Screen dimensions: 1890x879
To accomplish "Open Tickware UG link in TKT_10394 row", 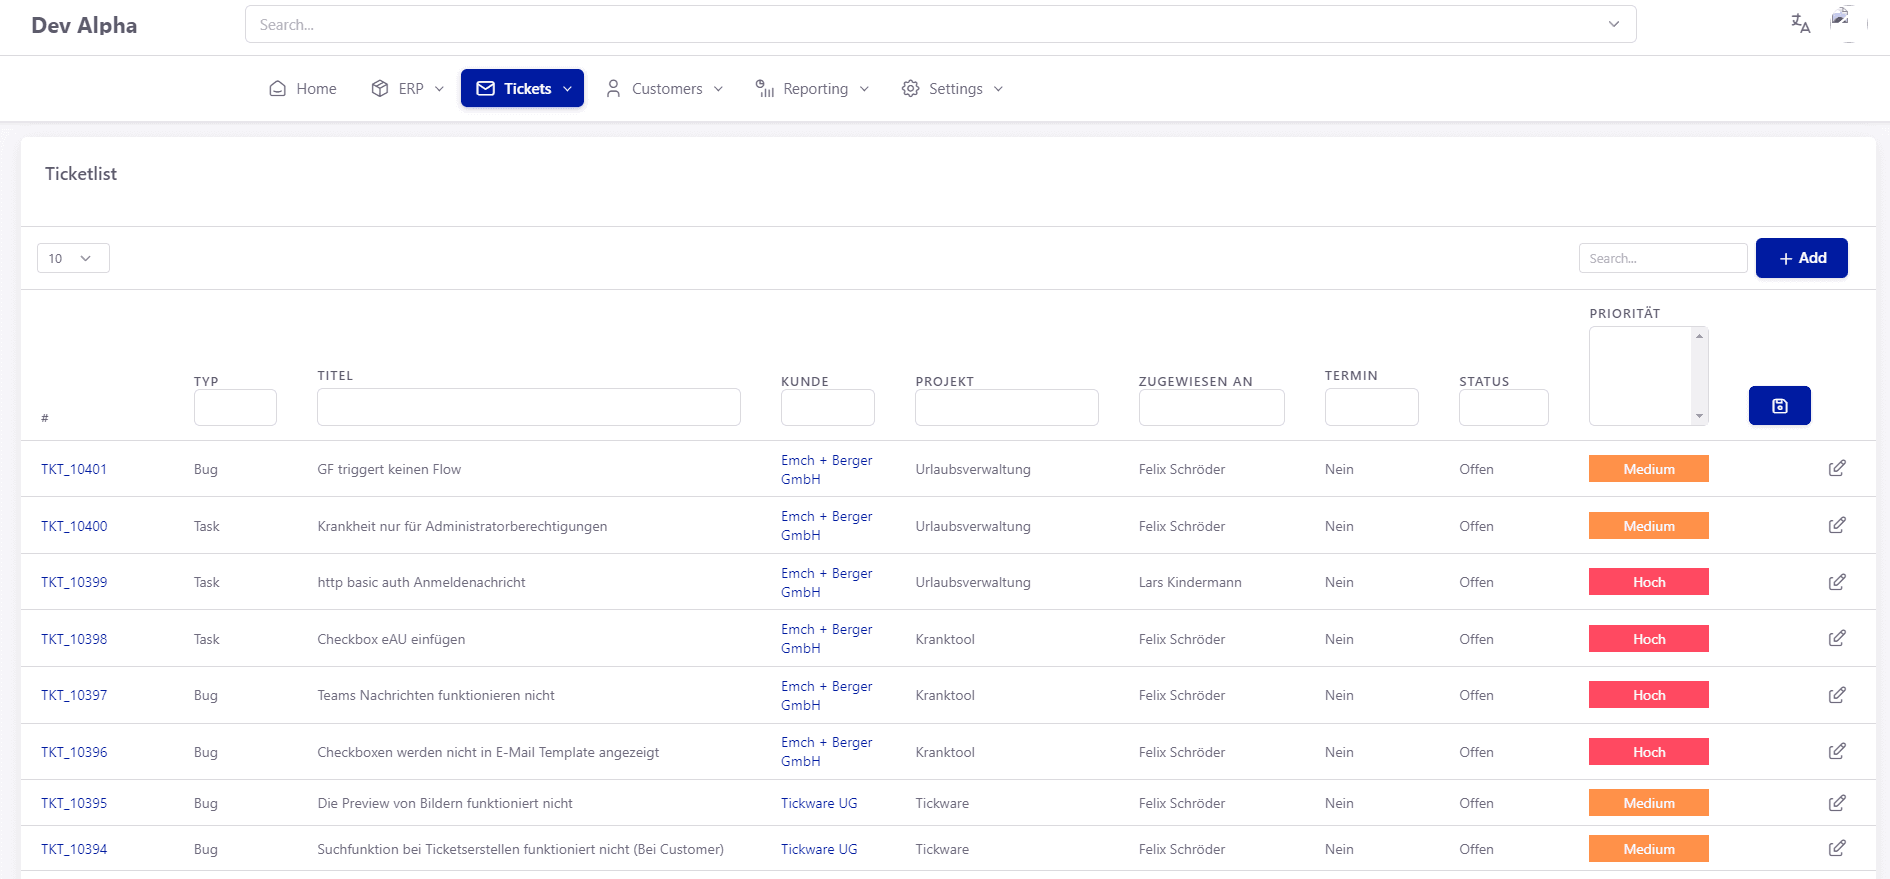I will pyautogui.click(x=819, y=849).
